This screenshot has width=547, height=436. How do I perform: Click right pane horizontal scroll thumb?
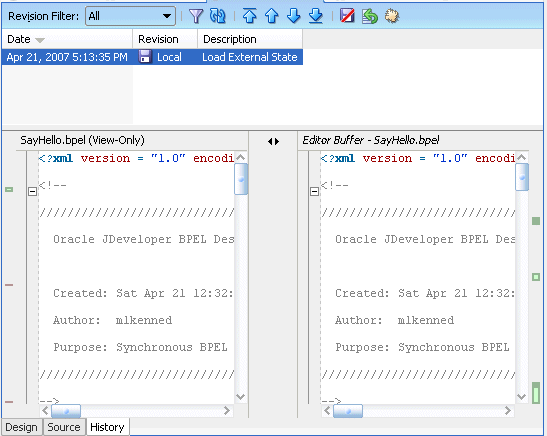click(348, 411)
